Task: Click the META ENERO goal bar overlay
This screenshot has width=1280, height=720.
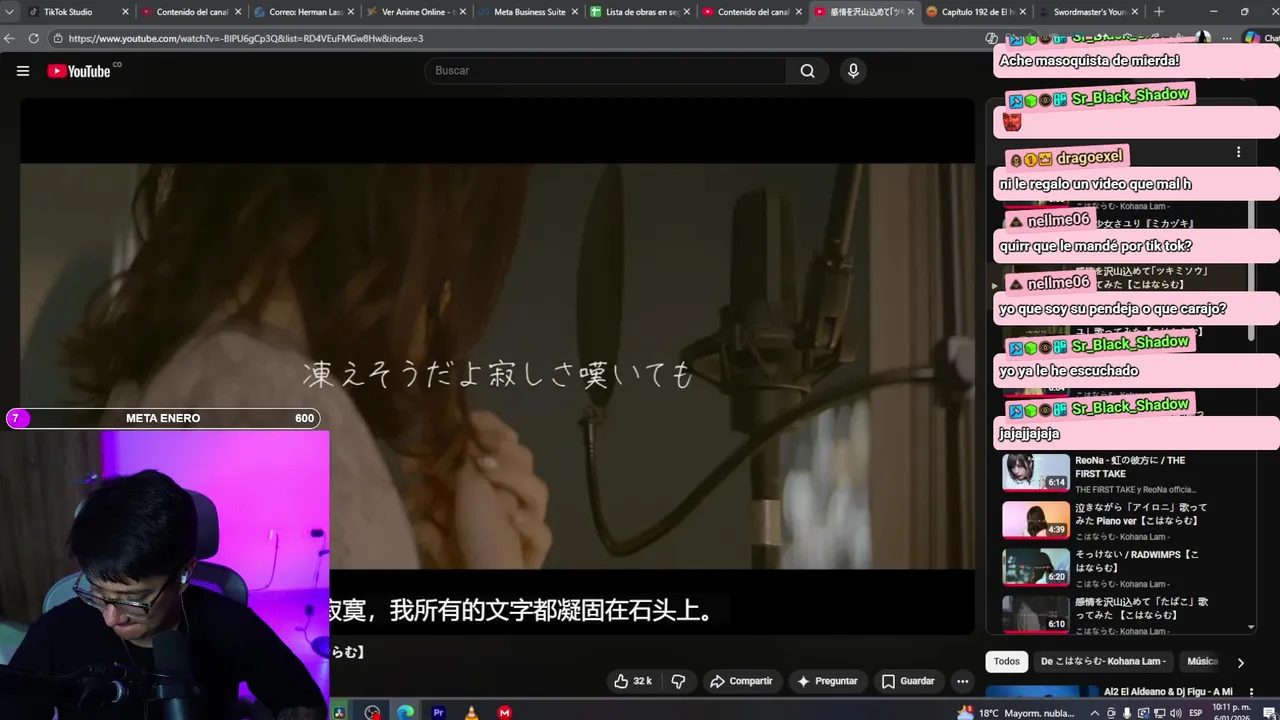Action: click(163, 418)
